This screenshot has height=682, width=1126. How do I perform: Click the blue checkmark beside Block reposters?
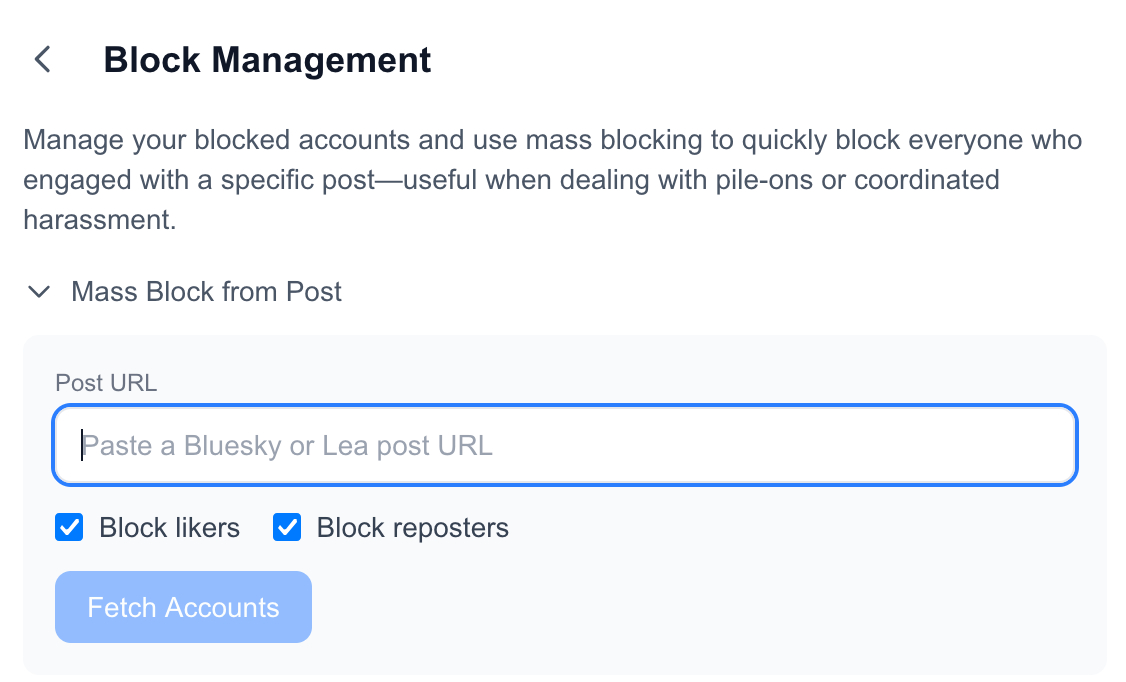point(287,528)
